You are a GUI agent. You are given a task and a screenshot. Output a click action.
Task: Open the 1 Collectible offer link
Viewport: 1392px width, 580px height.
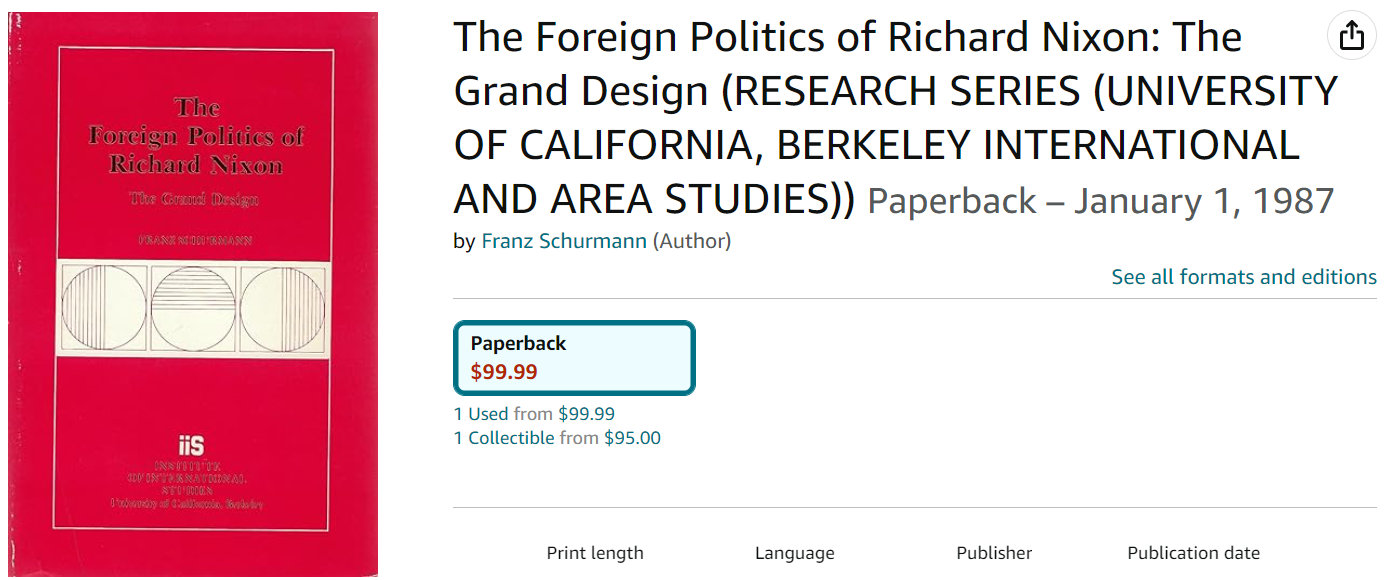pyautogui.click(x=504, y=438)
